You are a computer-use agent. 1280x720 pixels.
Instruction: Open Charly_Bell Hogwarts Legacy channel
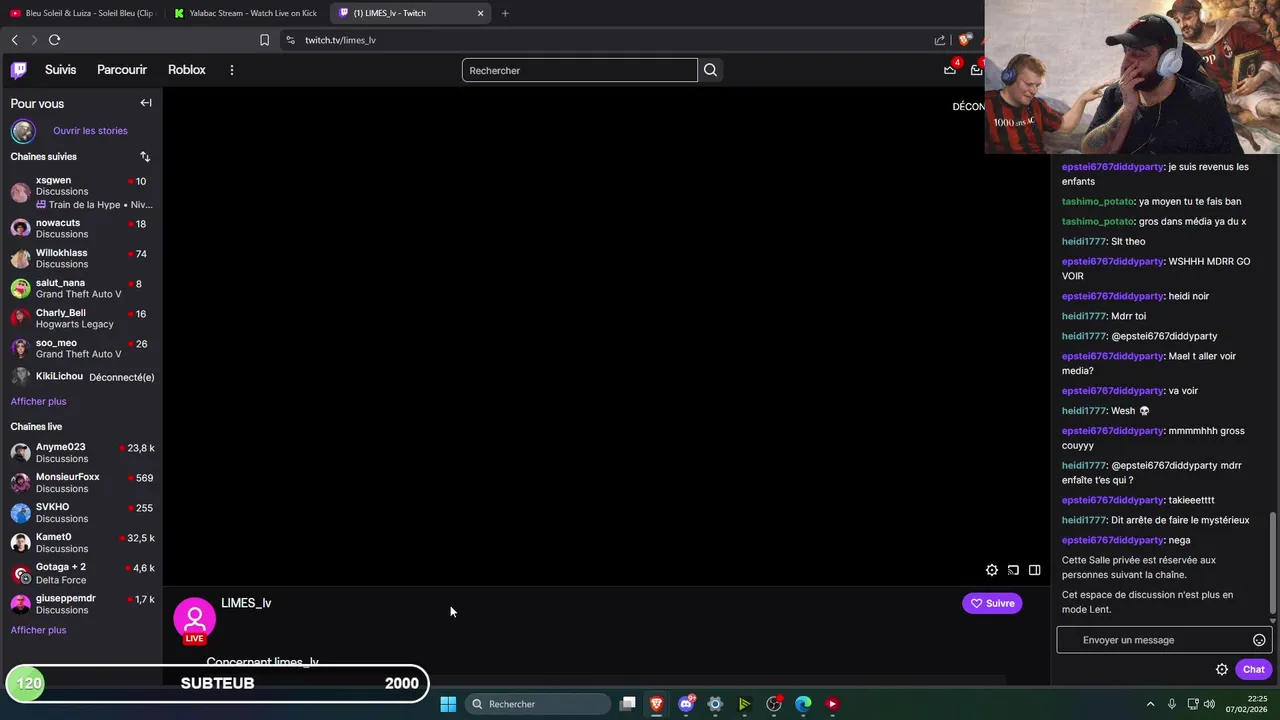pos(81,318)
